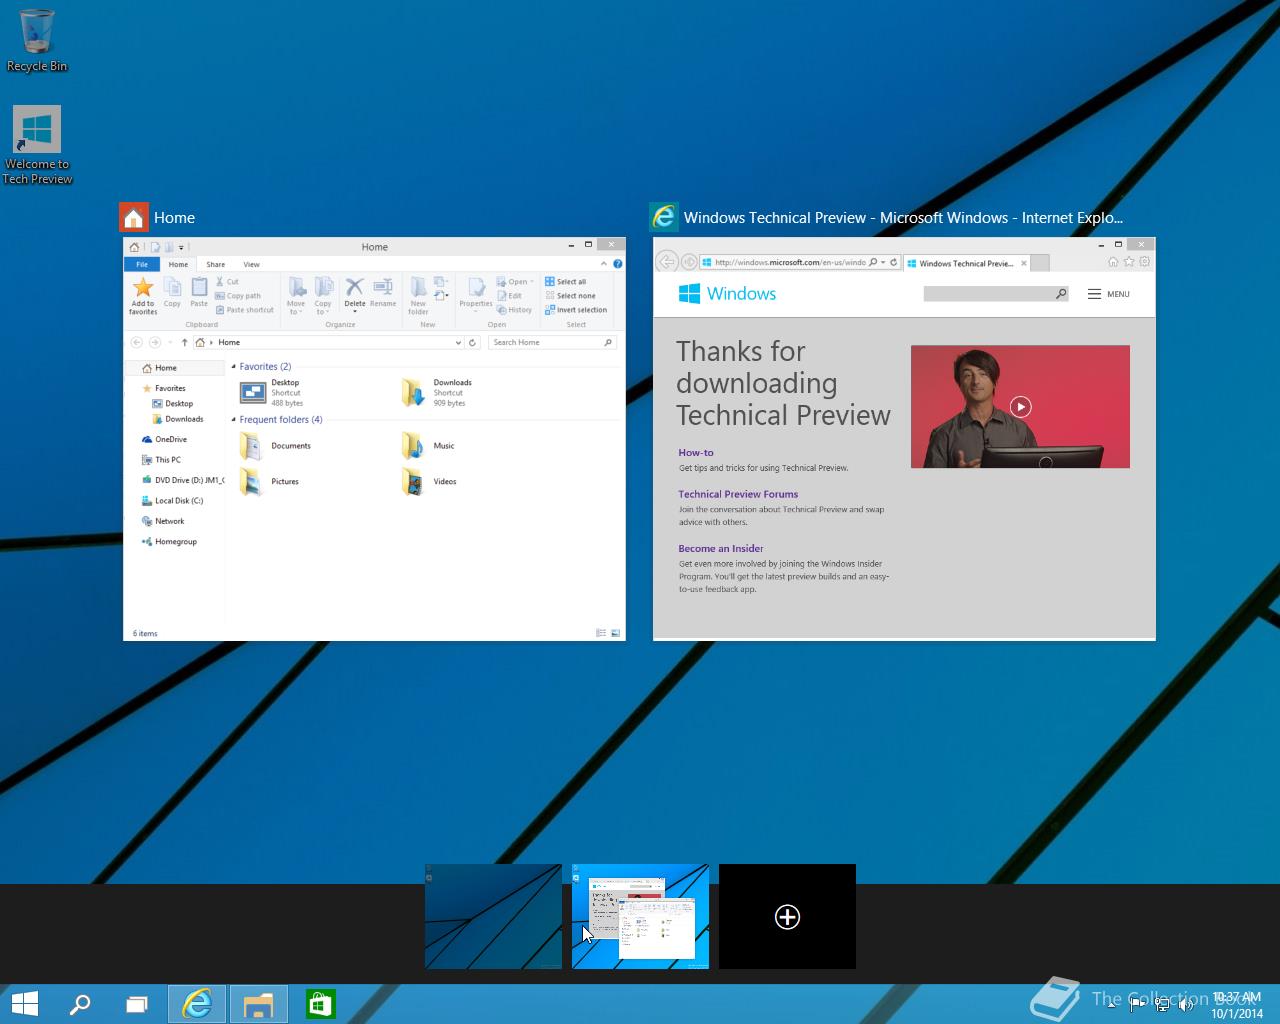Open Search from the taskbar magnifier
The image size is (1280, 1024).
pos(79,1004)
